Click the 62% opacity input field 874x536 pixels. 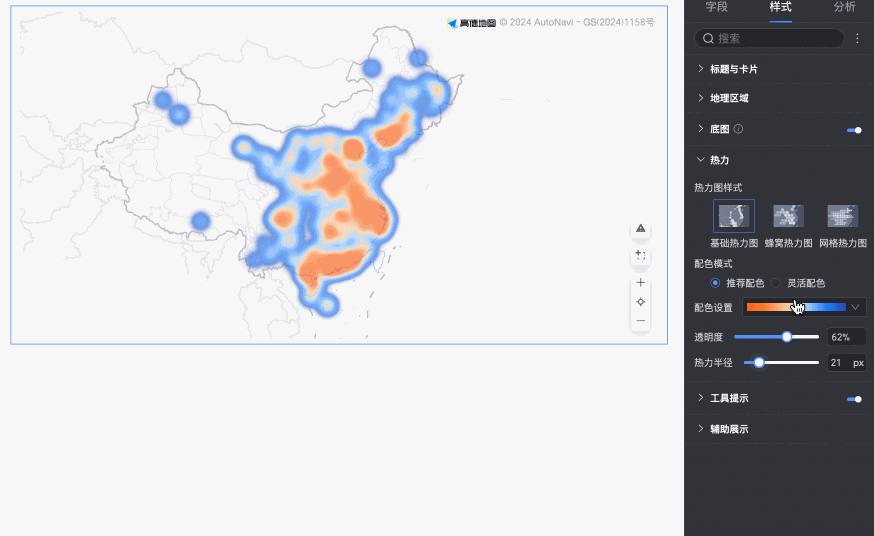pos(846,337)
